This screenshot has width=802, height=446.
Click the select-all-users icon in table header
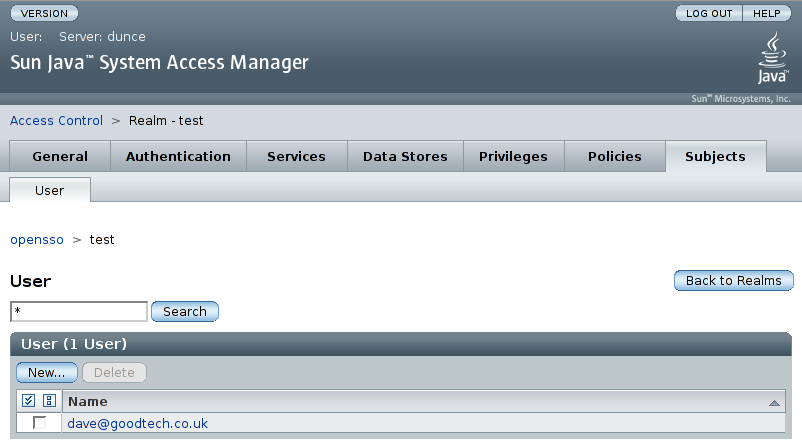(29, 400)
